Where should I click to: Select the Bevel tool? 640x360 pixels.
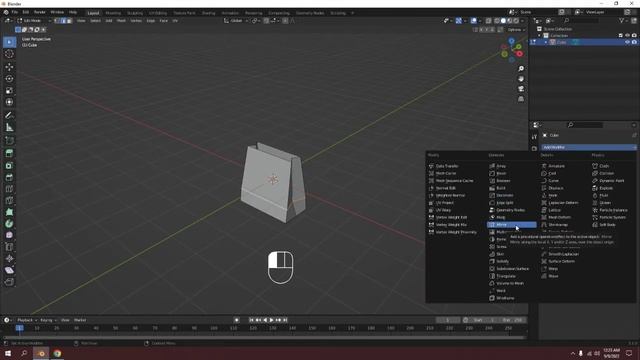(9, 177)
